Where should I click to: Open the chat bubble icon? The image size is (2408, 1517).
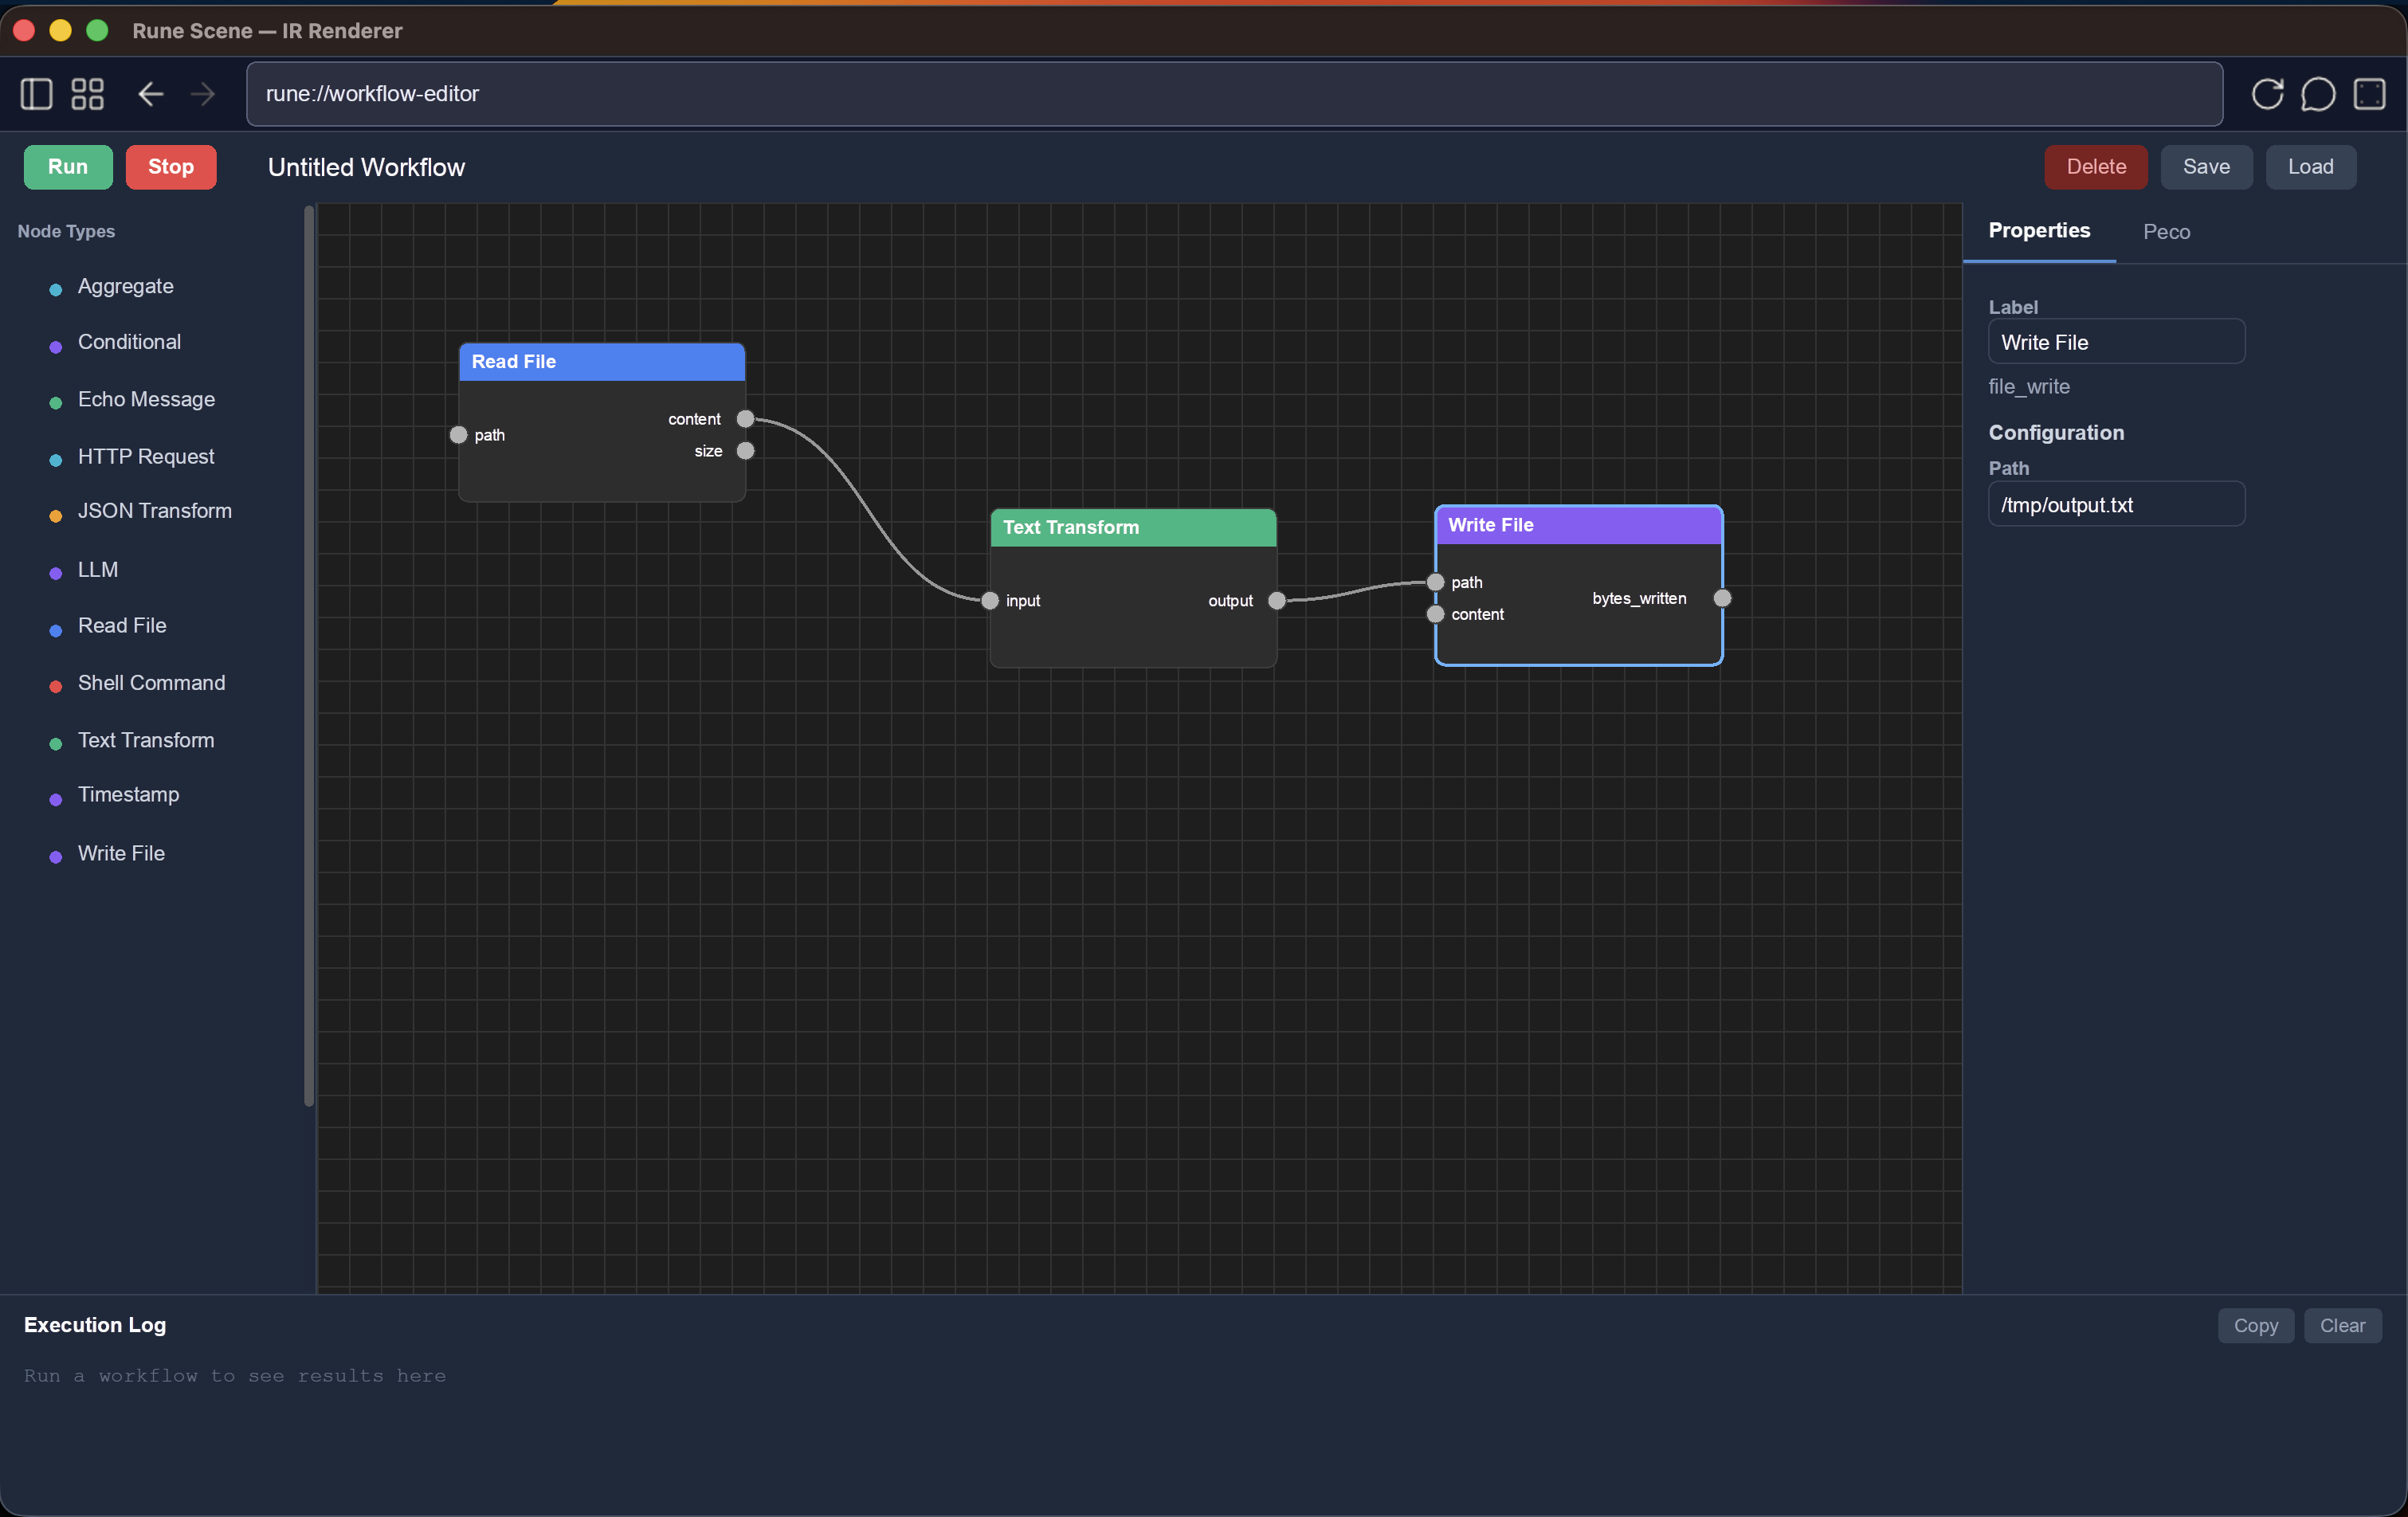(2319, 93)
